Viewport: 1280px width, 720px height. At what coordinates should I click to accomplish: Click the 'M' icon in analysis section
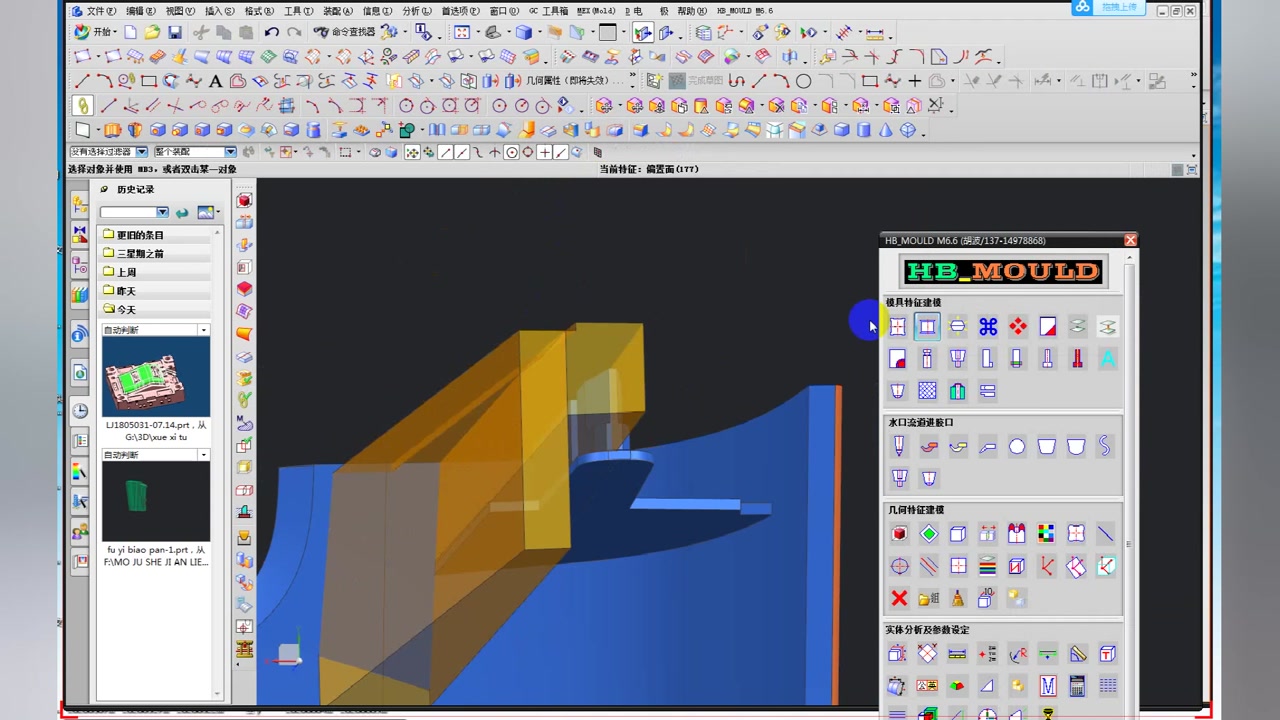coord(1048,686)
